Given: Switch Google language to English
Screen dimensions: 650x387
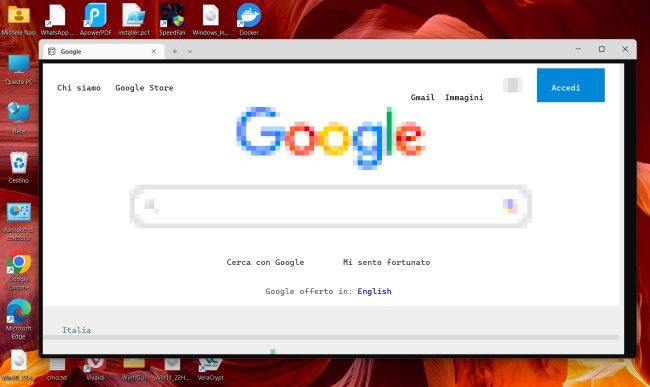Looking at the screenshot, I should point(374,291).
